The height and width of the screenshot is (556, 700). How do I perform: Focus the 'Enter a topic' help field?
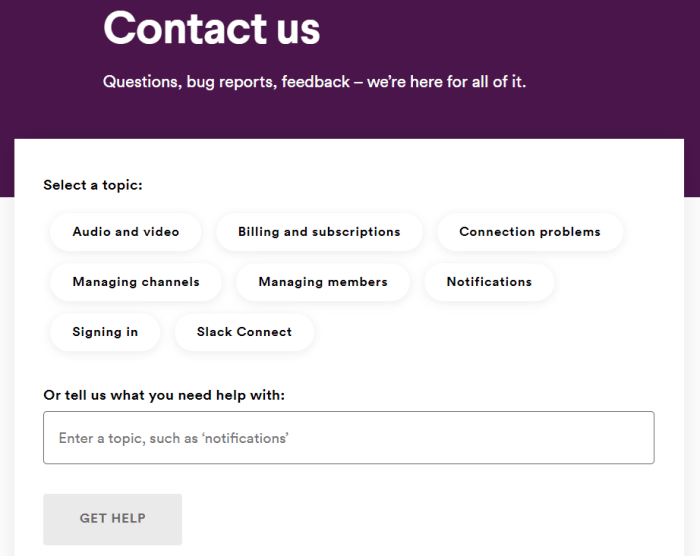click(x=348, y=438)
